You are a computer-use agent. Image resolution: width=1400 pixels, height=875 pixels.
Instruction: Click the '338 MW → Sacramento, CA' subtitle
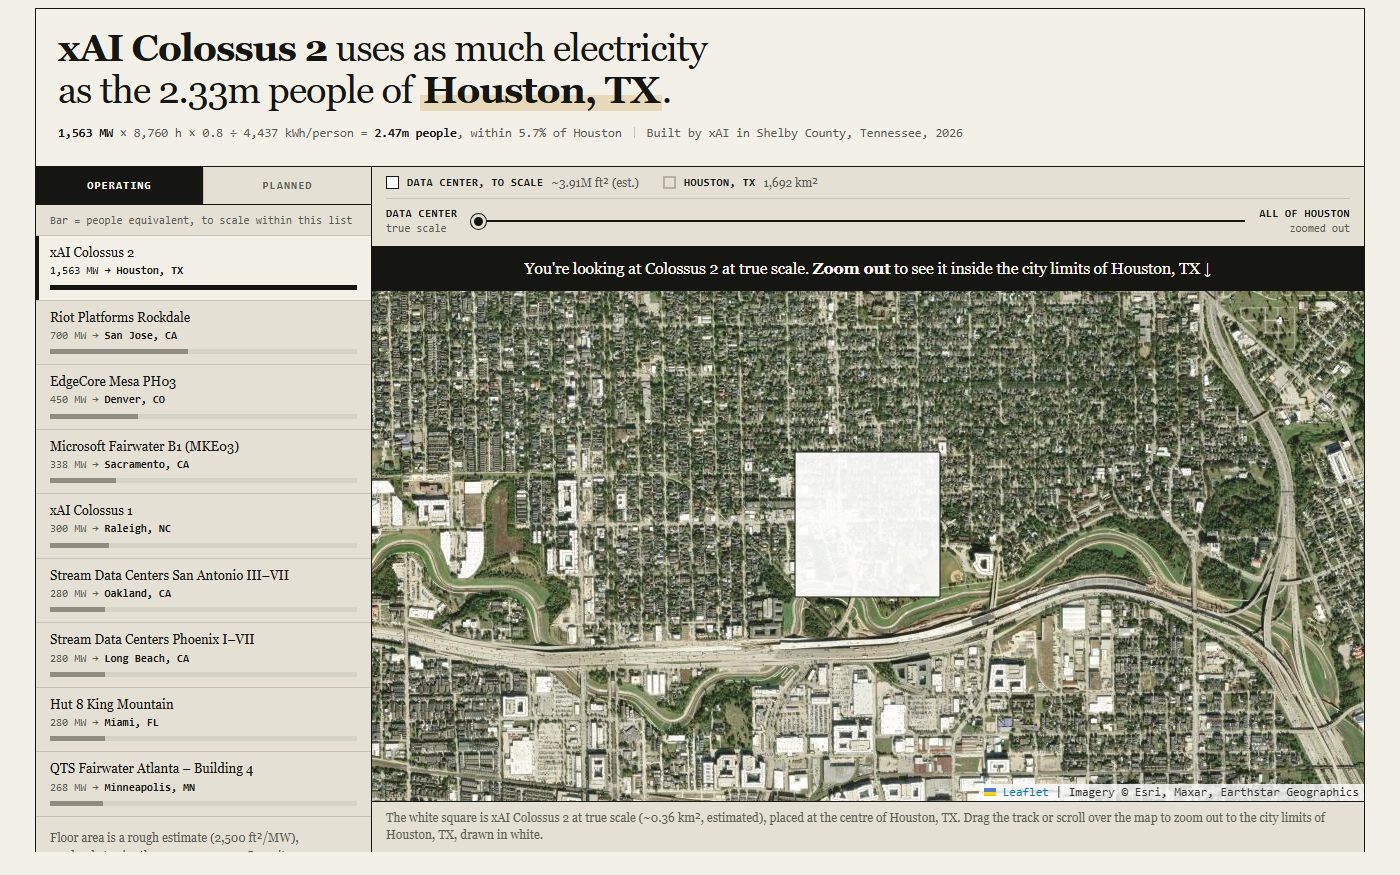(120, 465)
